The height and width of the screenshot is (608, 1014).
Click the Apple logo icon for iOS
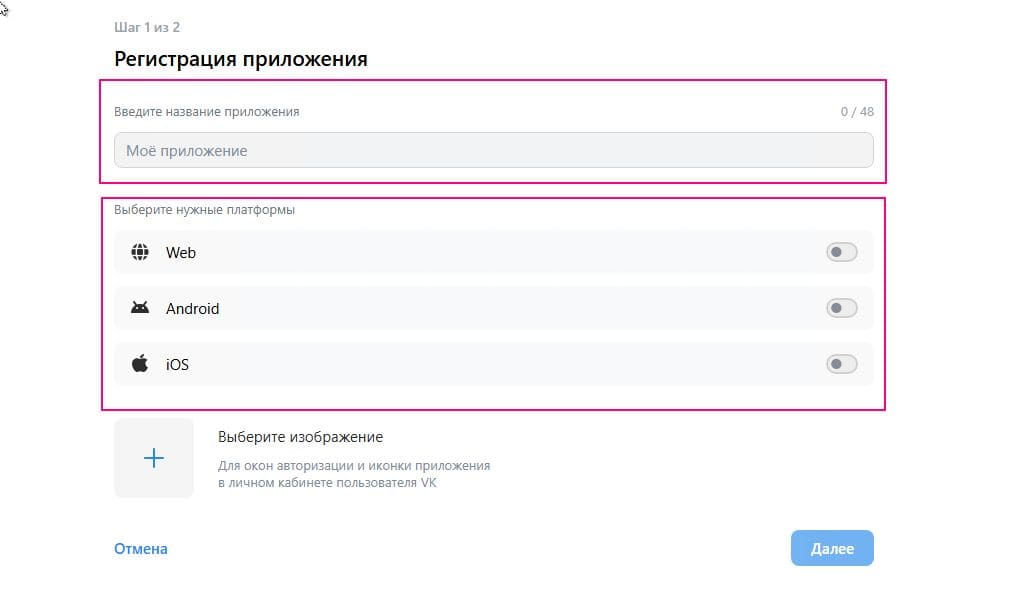click(x=140, y=364)
